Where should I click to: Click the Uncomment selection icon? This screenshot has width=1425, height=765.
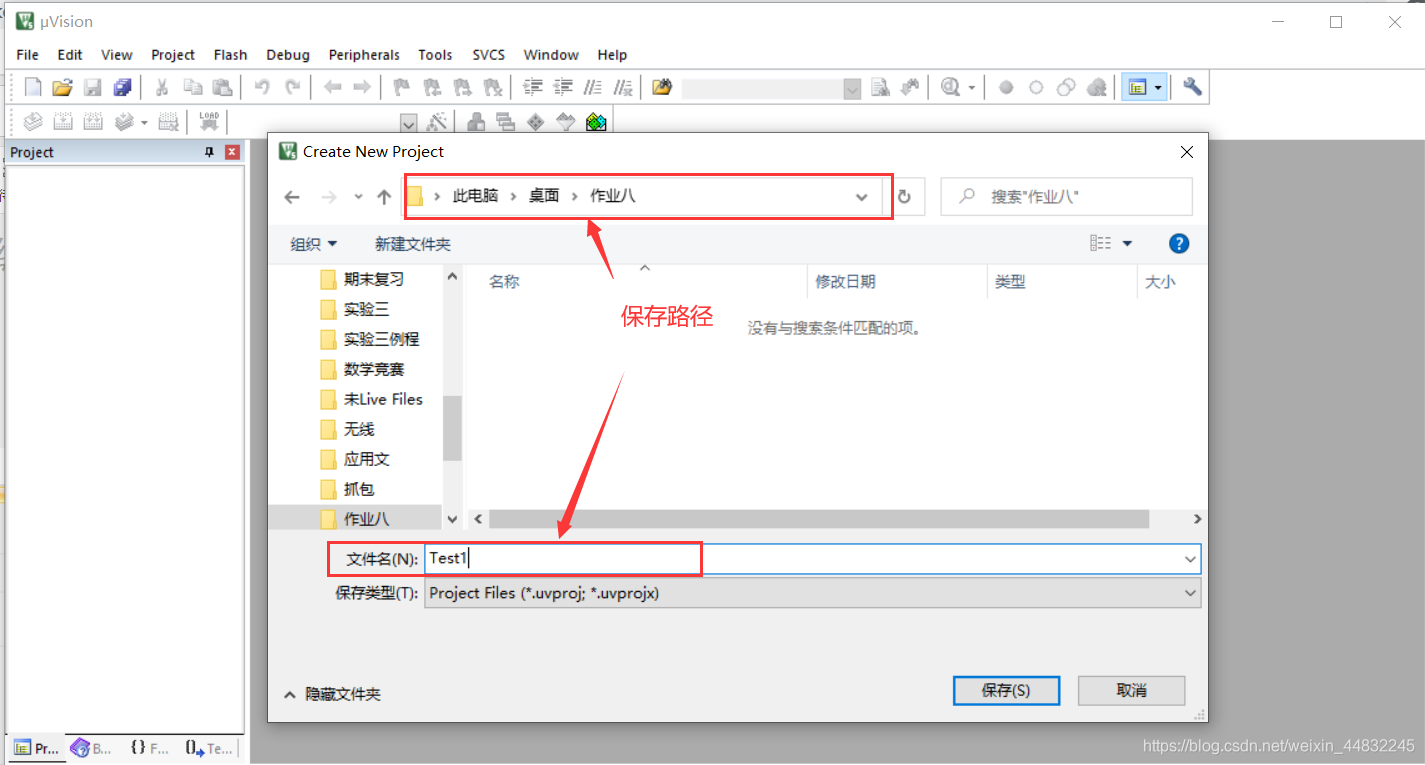(623, 87)
